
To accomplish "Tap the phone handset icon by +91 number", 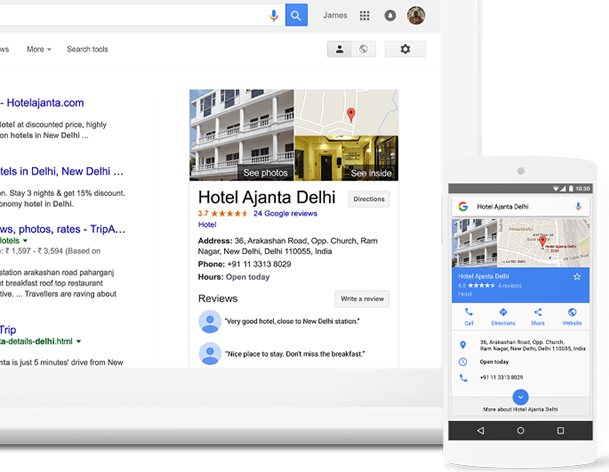I will click(463, 378).
